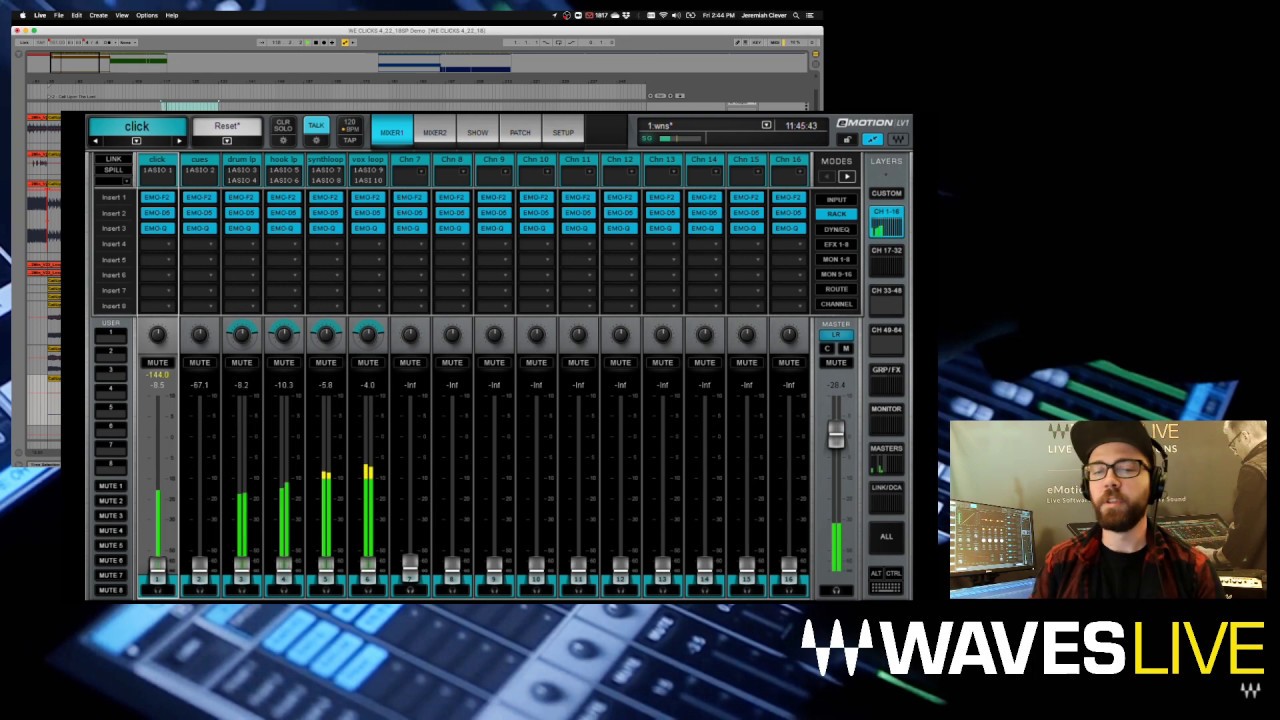1280x720 pixels.
Task: Click the CLR SOLO button
Action: coord(283,125)
